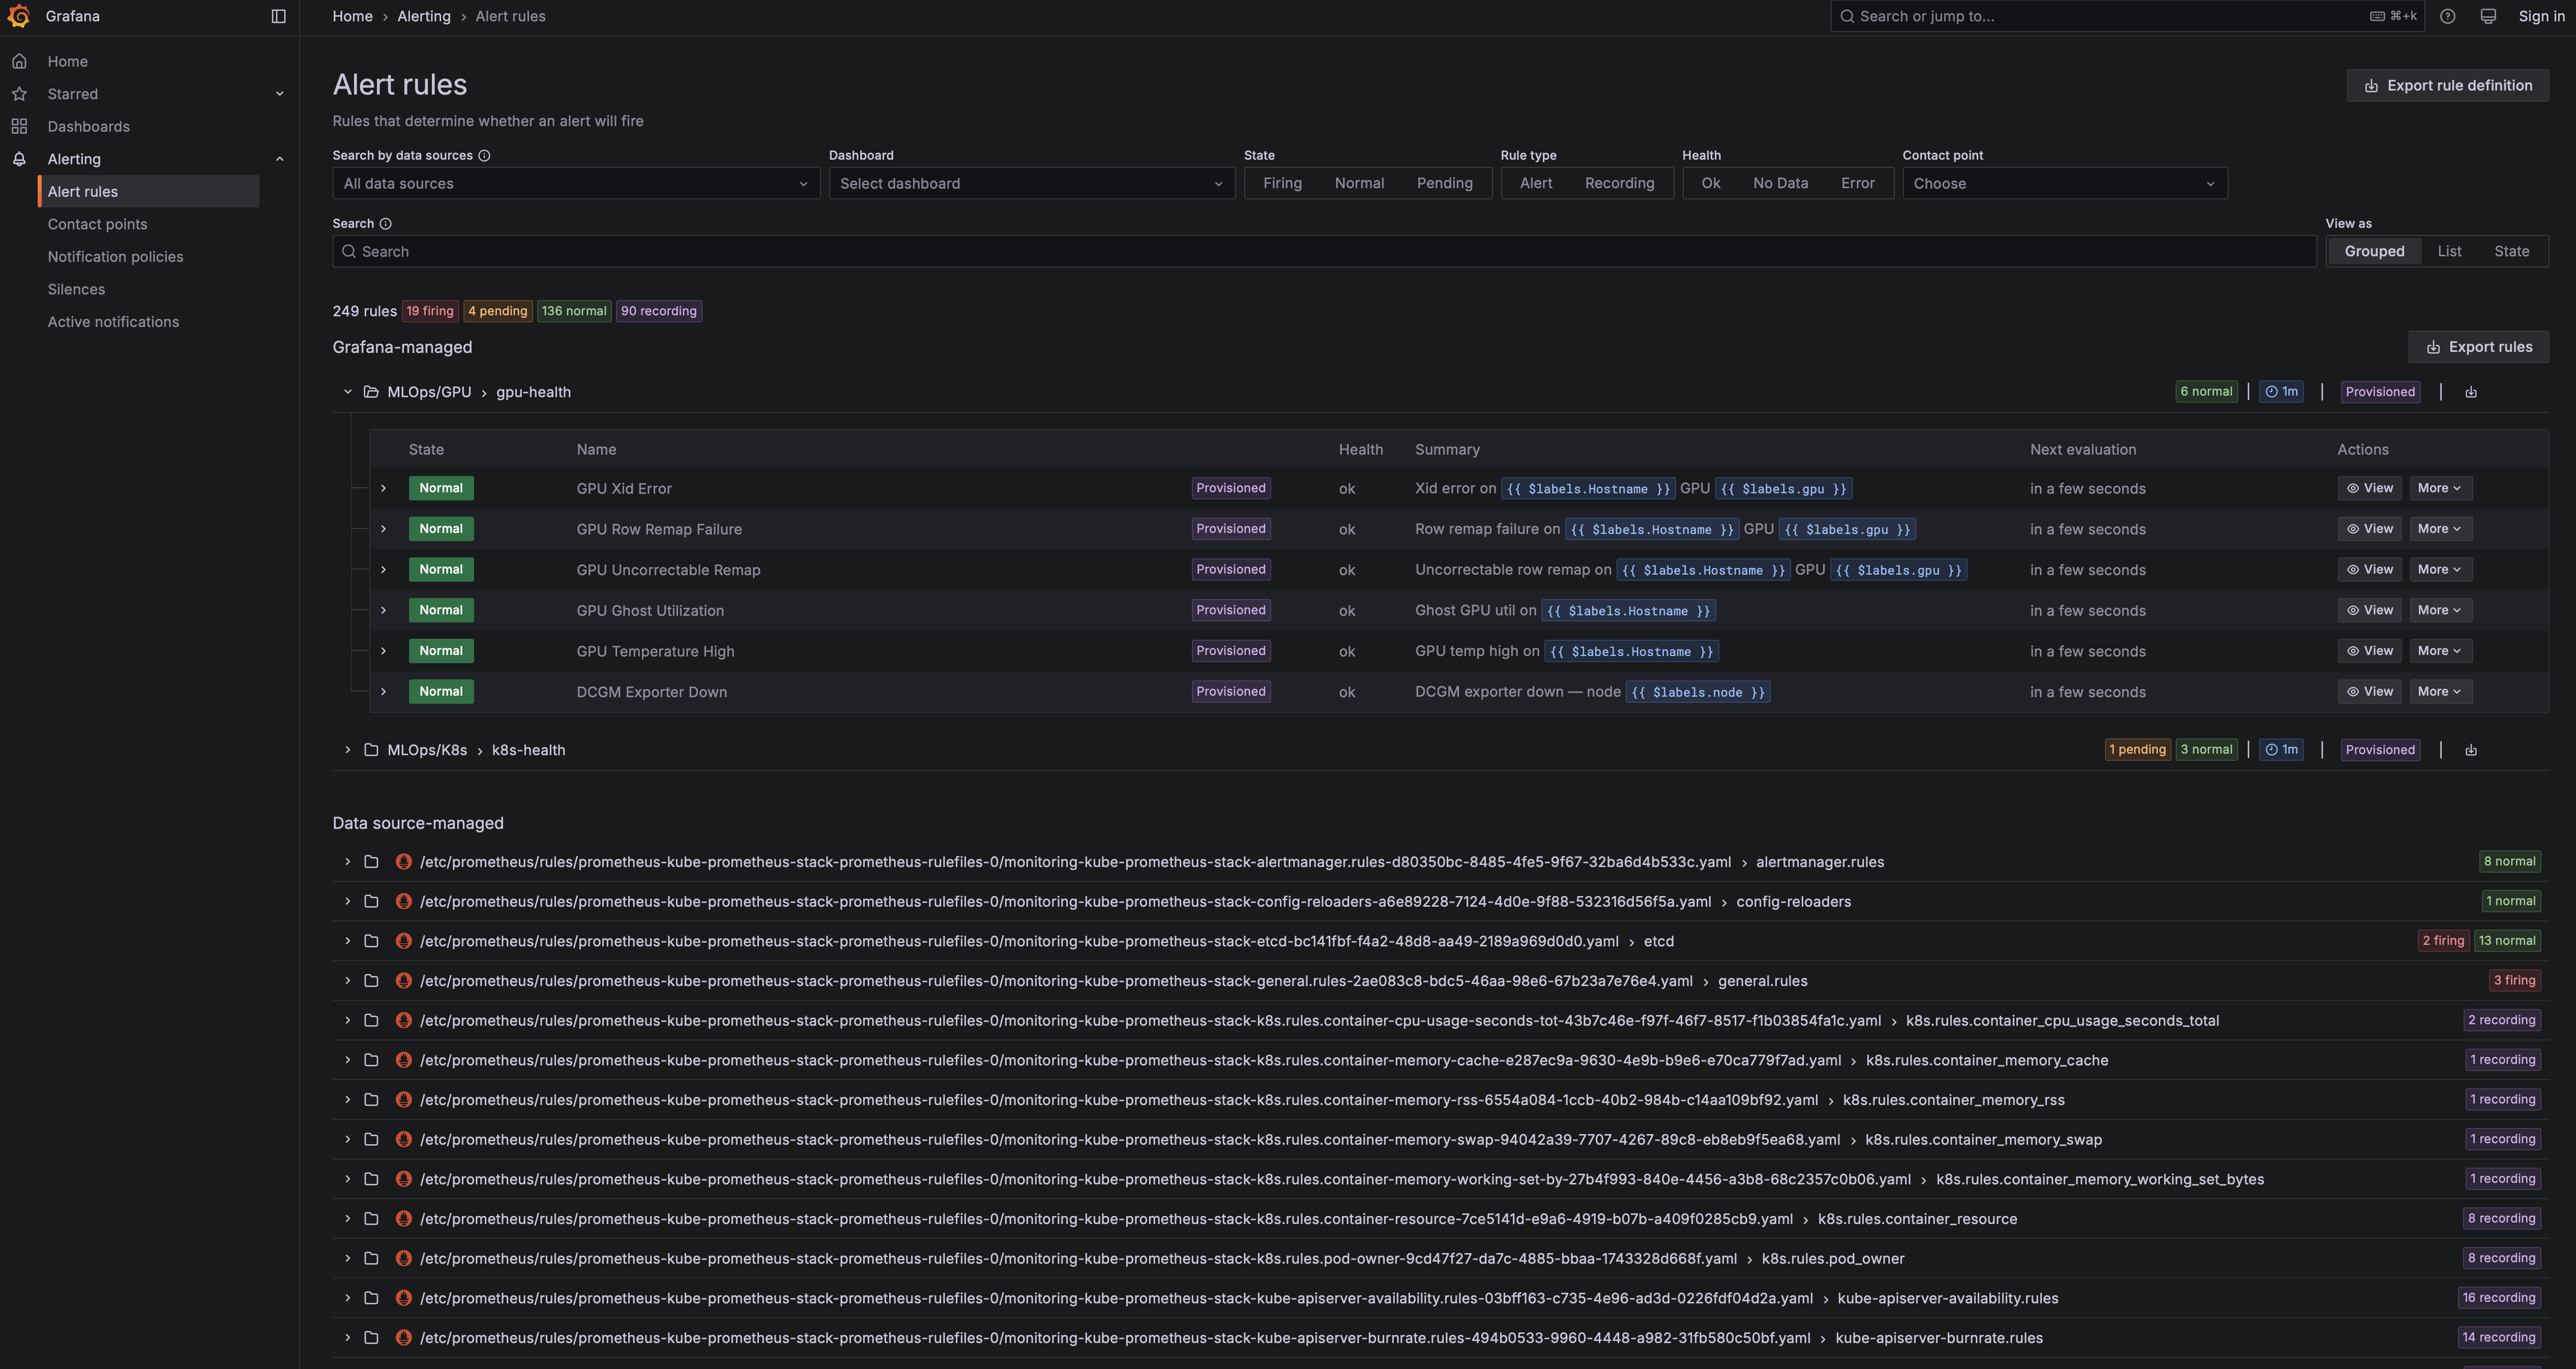Click the 90 recording badge
The image size is (2576, 1369).
659,311
